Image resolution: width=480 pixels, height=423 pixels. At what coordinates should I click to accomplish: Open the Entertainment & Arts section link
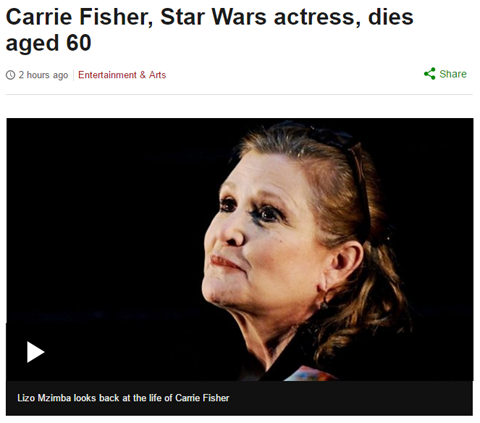tap(122, 75)
